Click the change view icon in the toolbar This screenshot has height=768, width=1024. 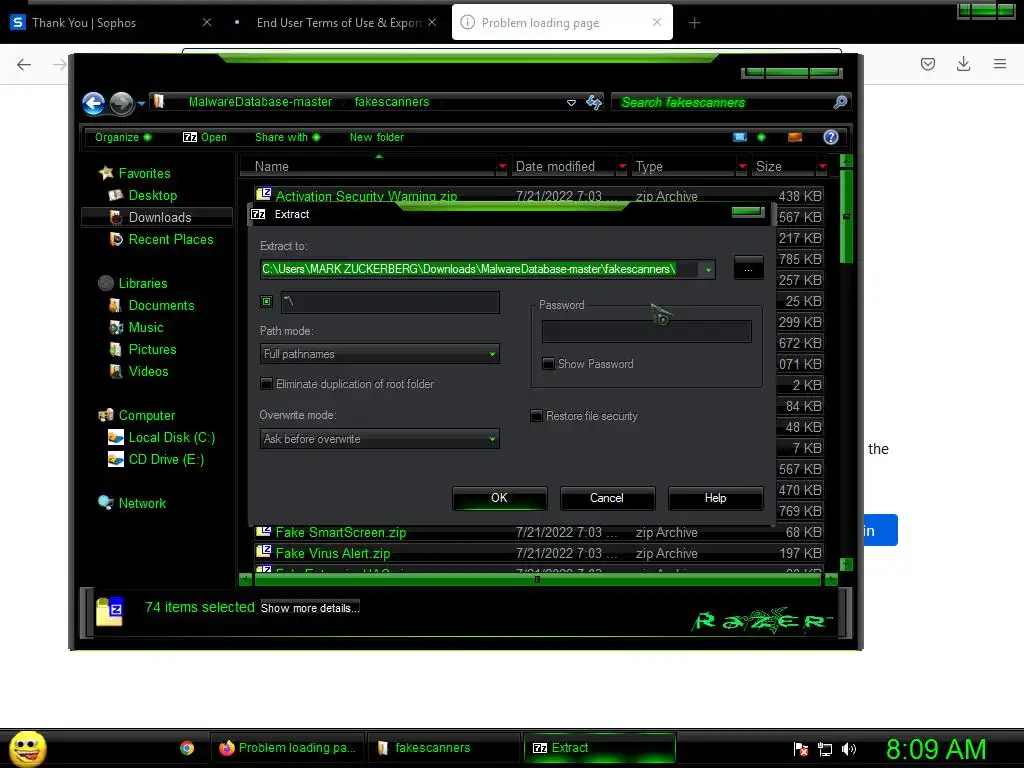coord(740,137)
